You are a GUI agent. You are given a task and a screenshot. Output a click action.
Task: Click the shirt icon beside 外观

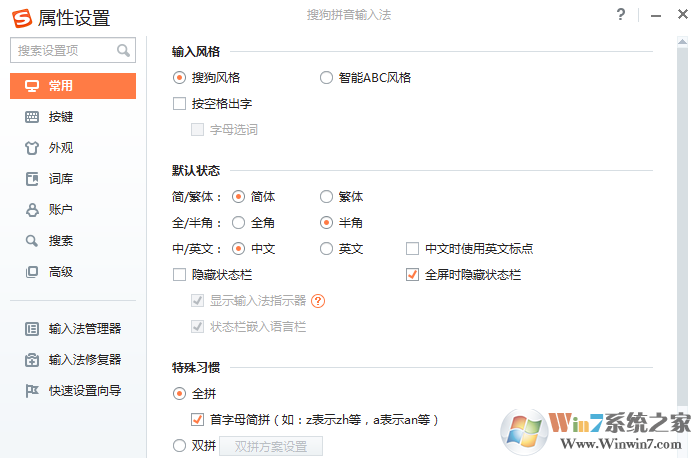click(x=31, y=148)
